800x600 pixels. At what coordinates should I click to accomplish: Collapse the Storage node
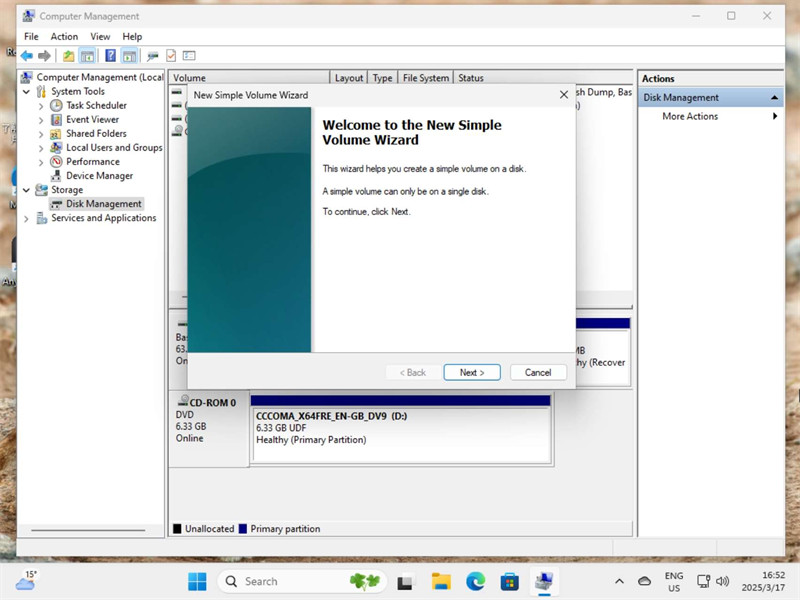(27, 190)
